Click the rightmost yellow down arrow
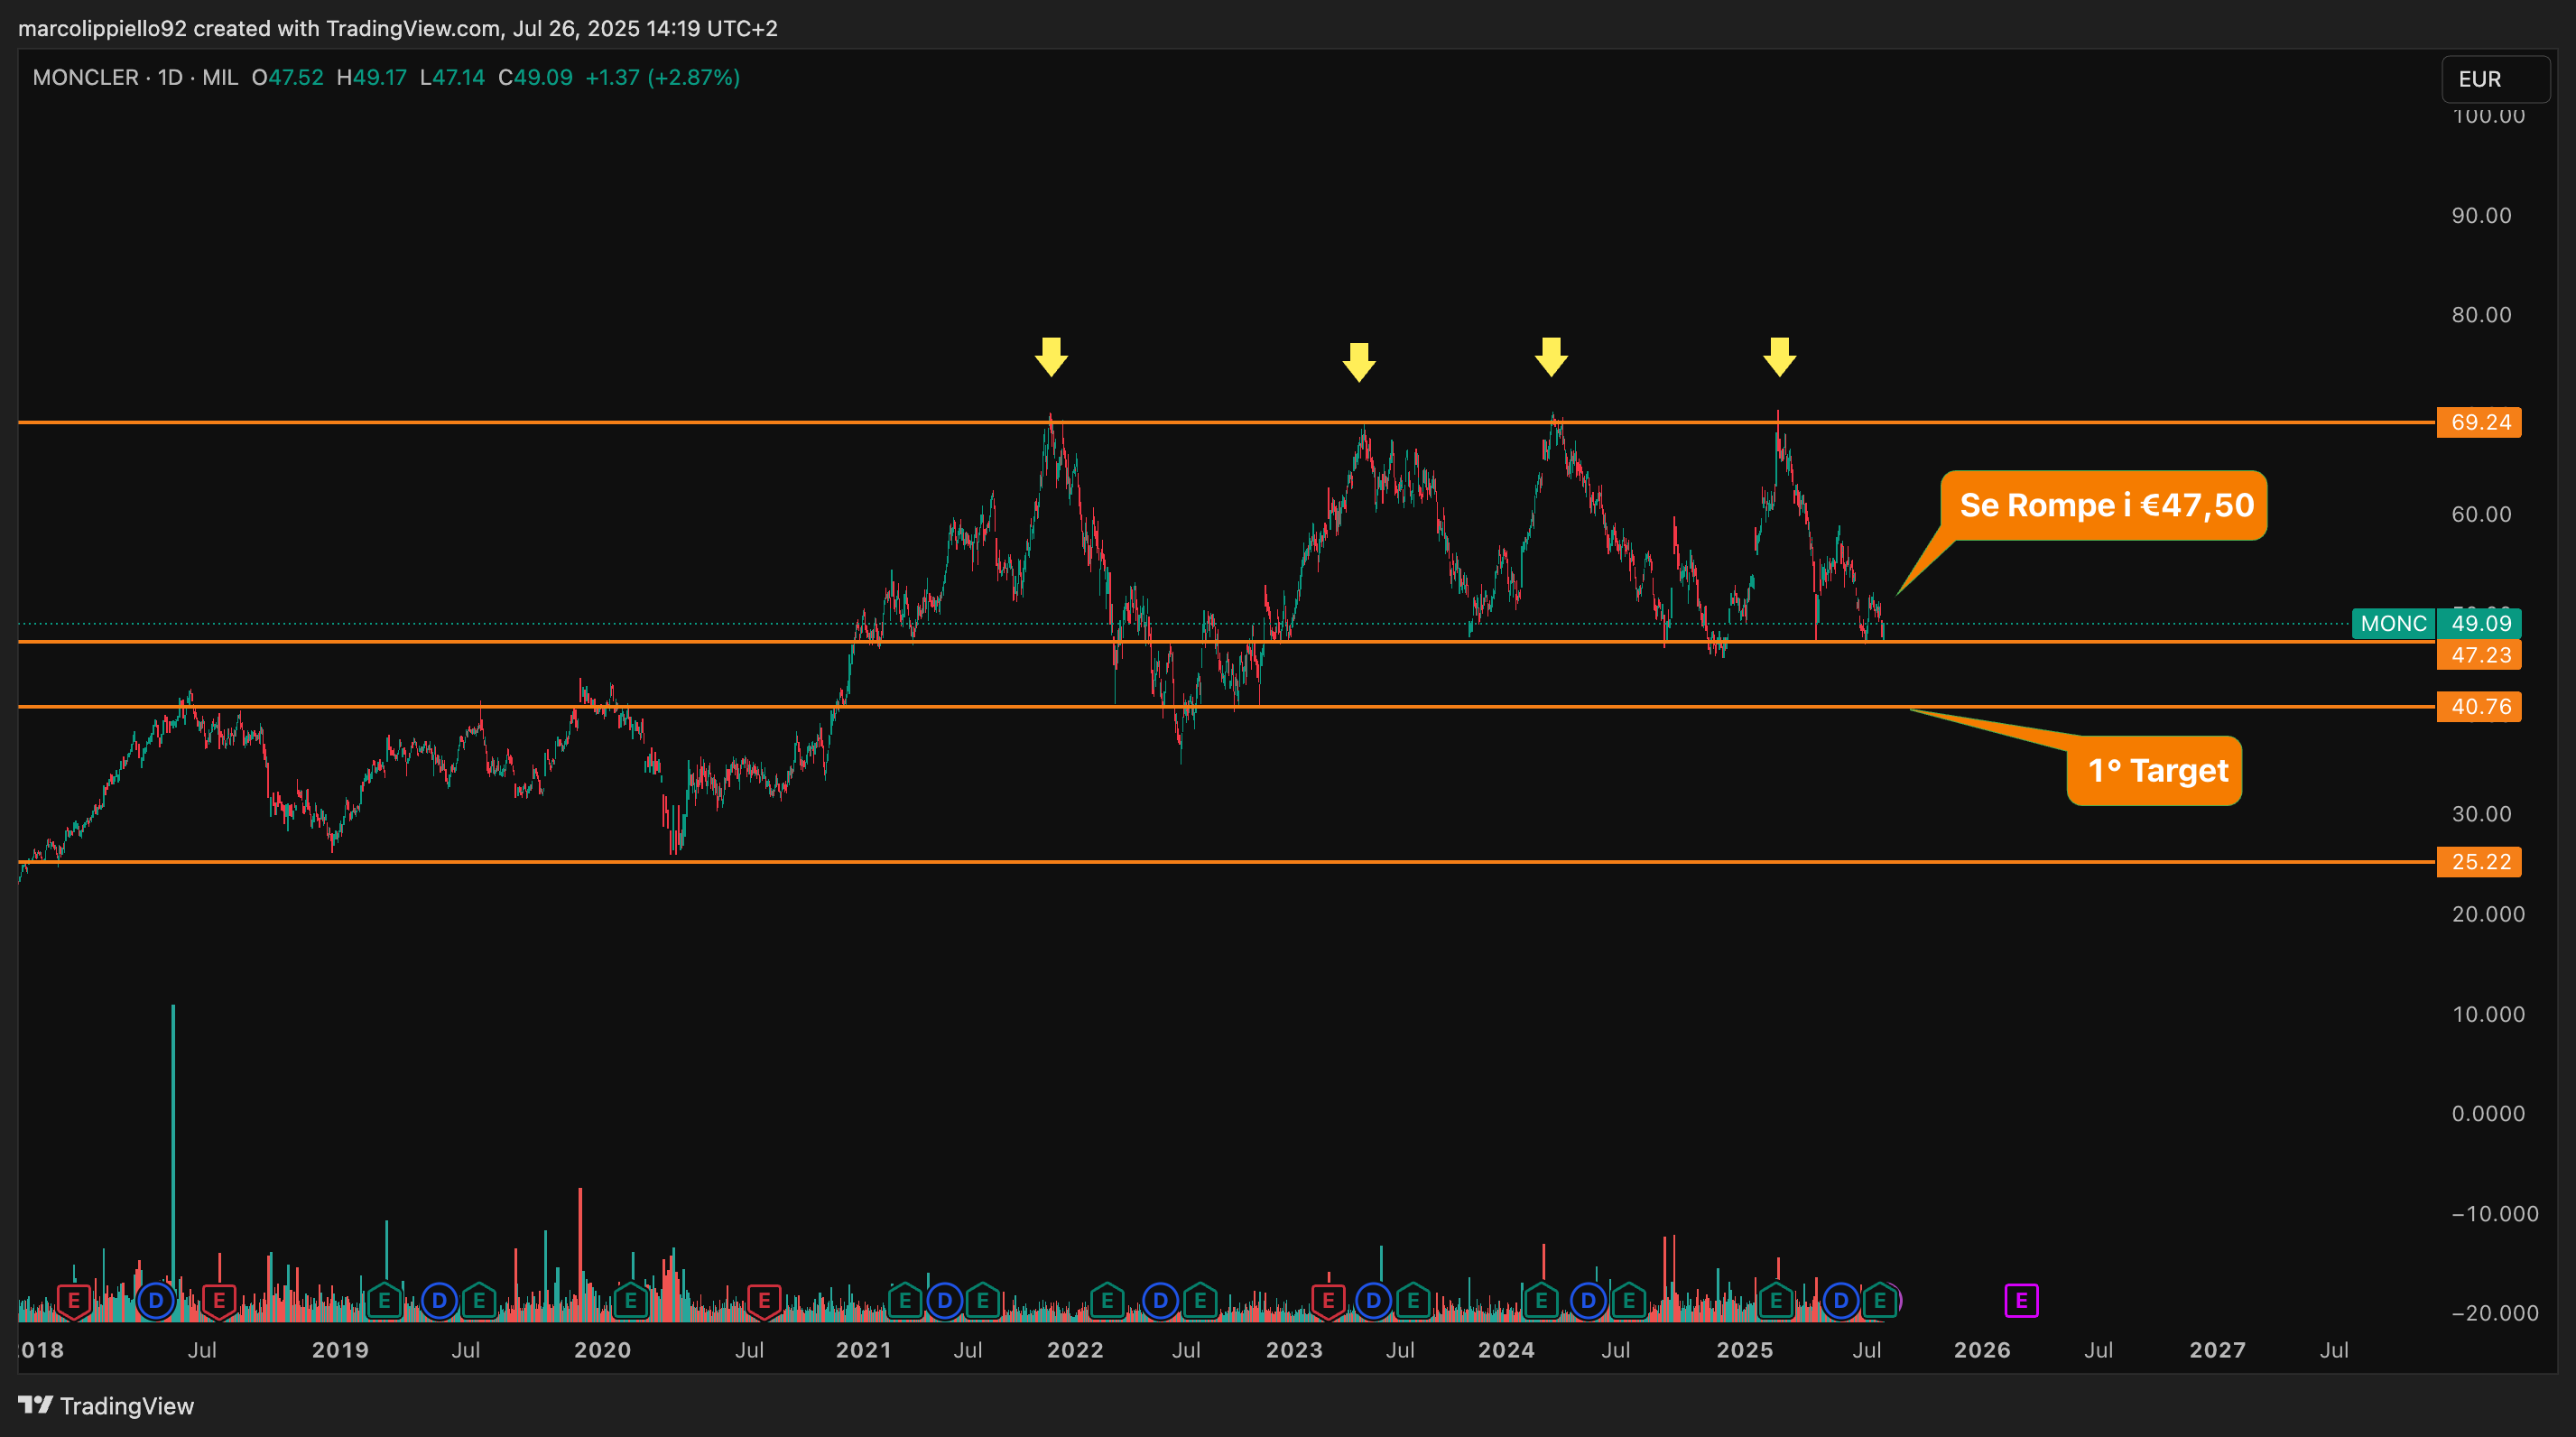 point(1779,356)
